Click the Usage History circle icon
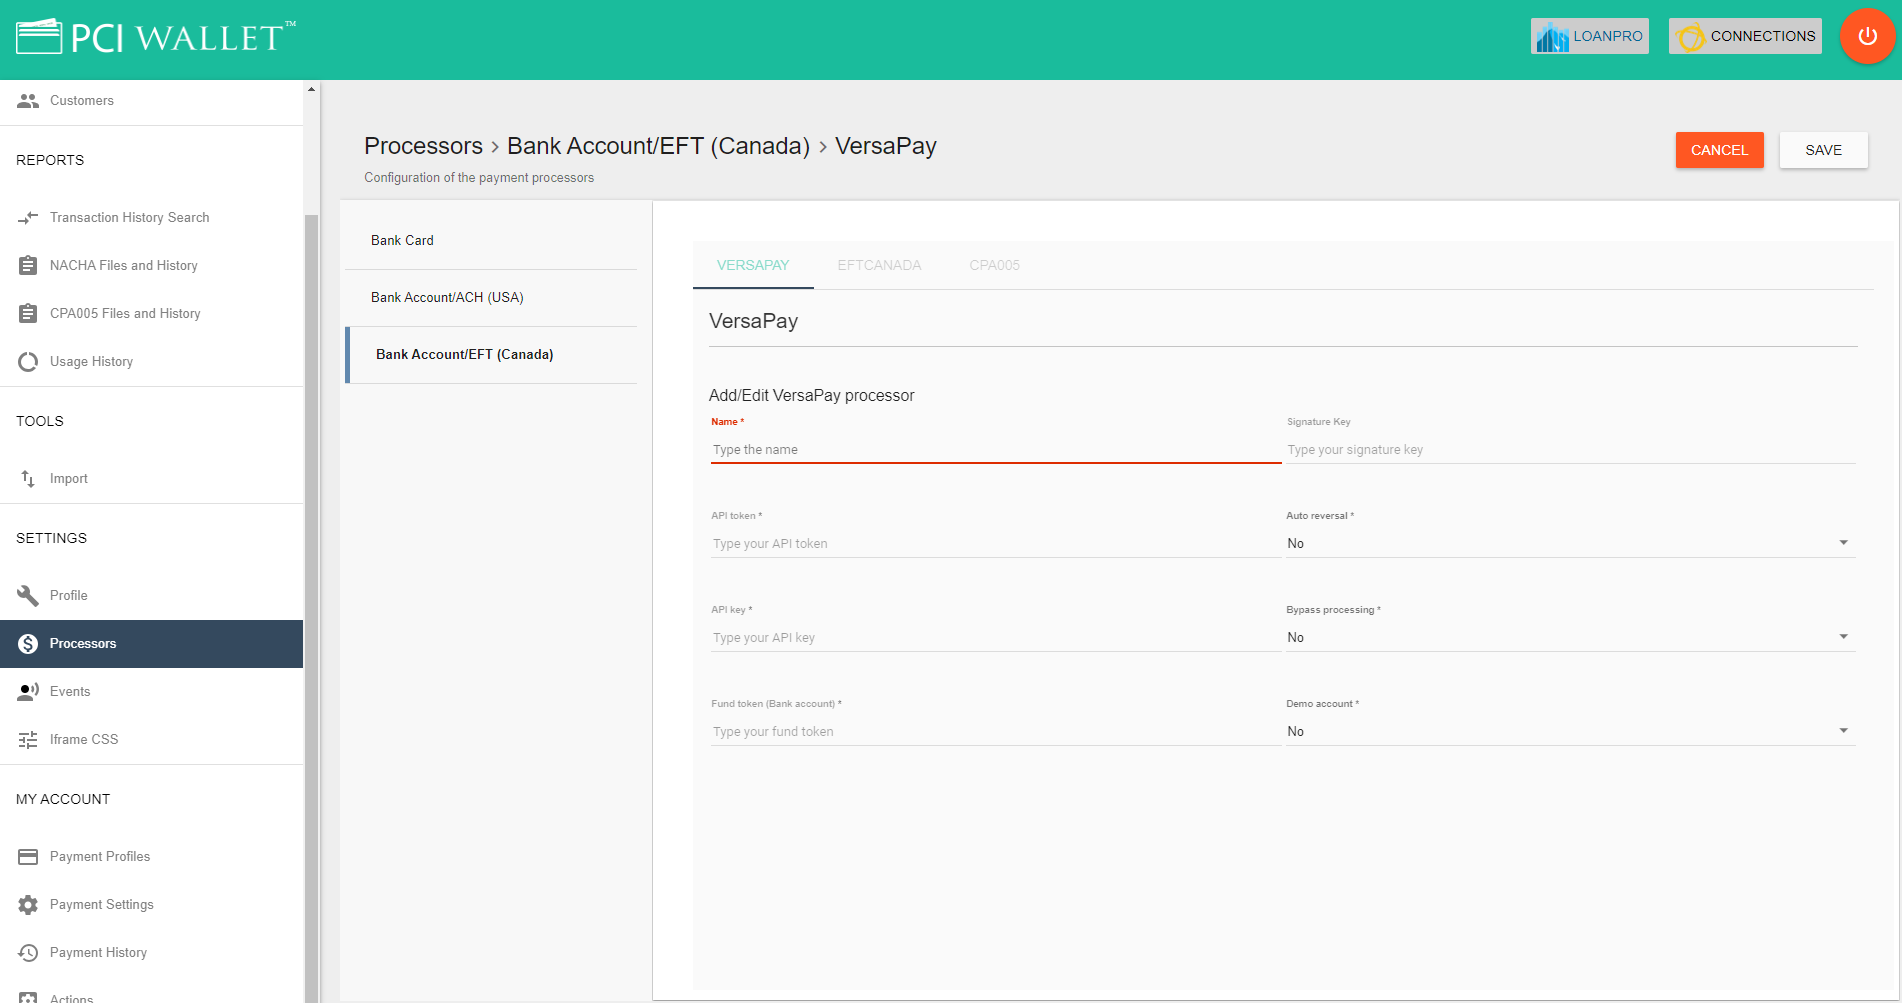Screen dimensions: 1902x1003 tap(28, 361)
